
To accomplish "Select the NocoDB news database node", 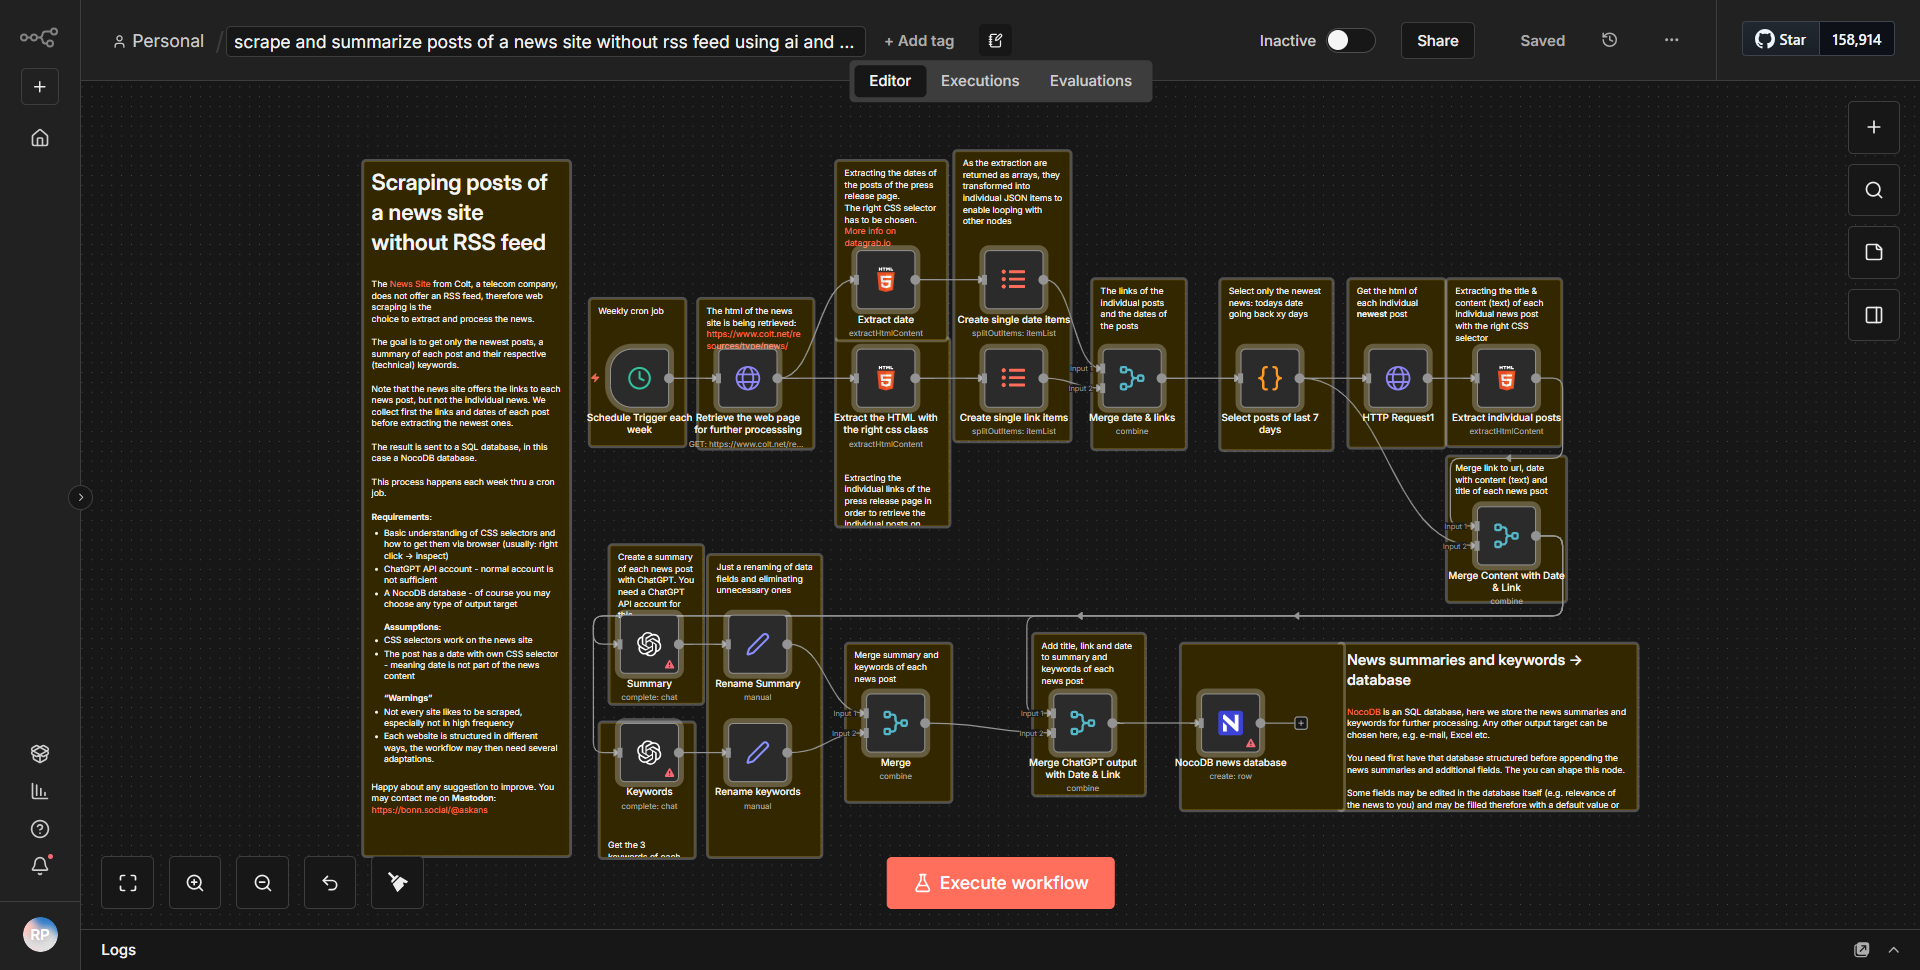I will [x=1229, y=723].
